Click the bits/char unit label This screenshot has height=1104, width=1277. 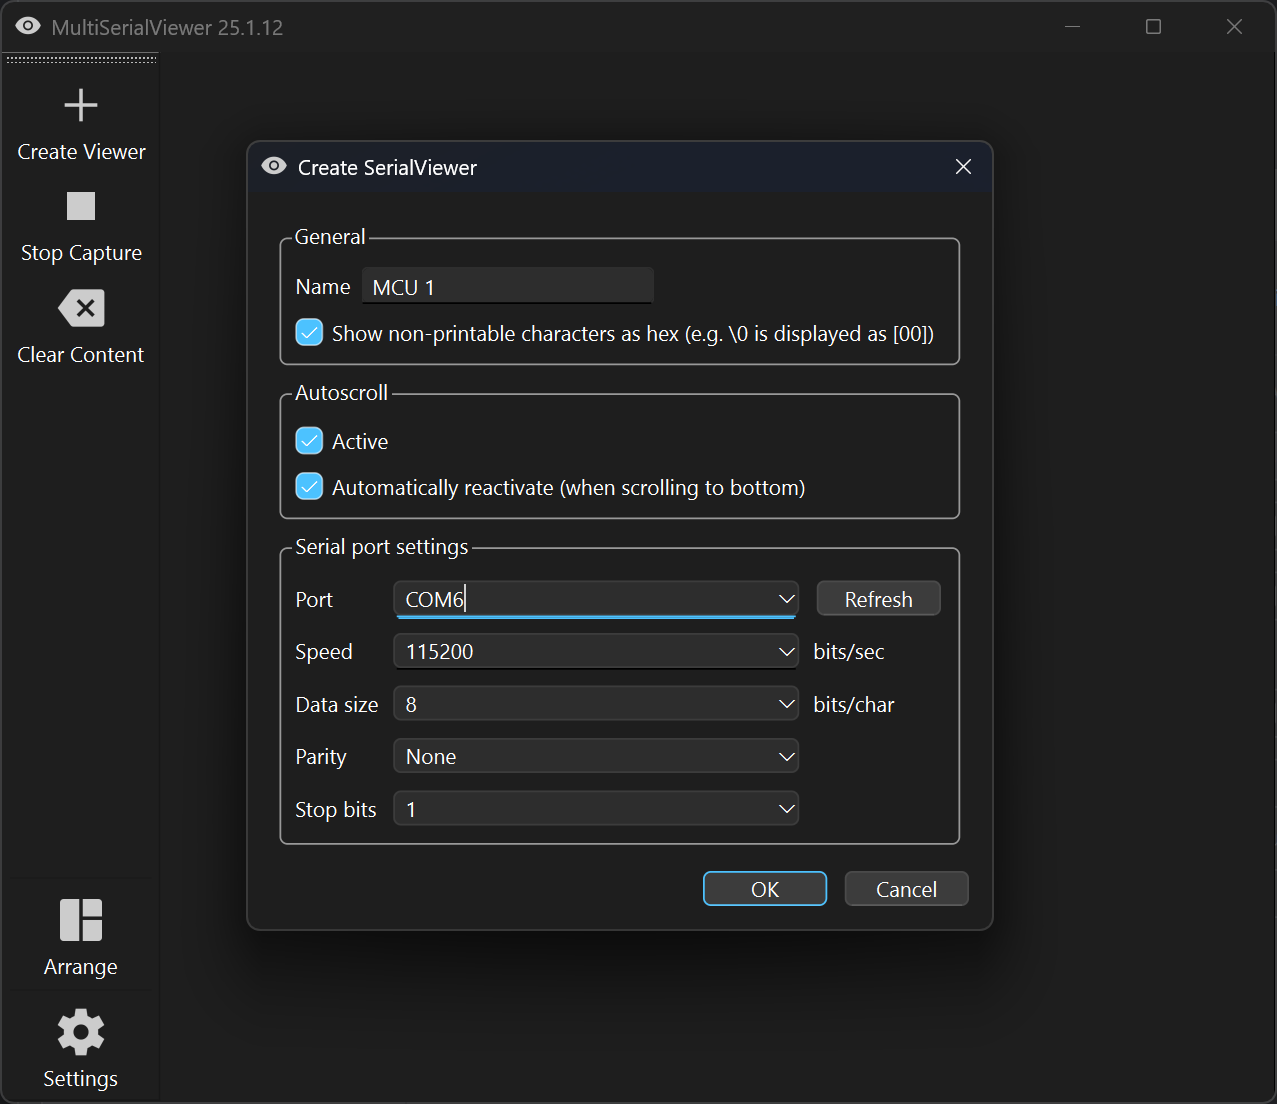pyautogui.click(x=853, y=705)
